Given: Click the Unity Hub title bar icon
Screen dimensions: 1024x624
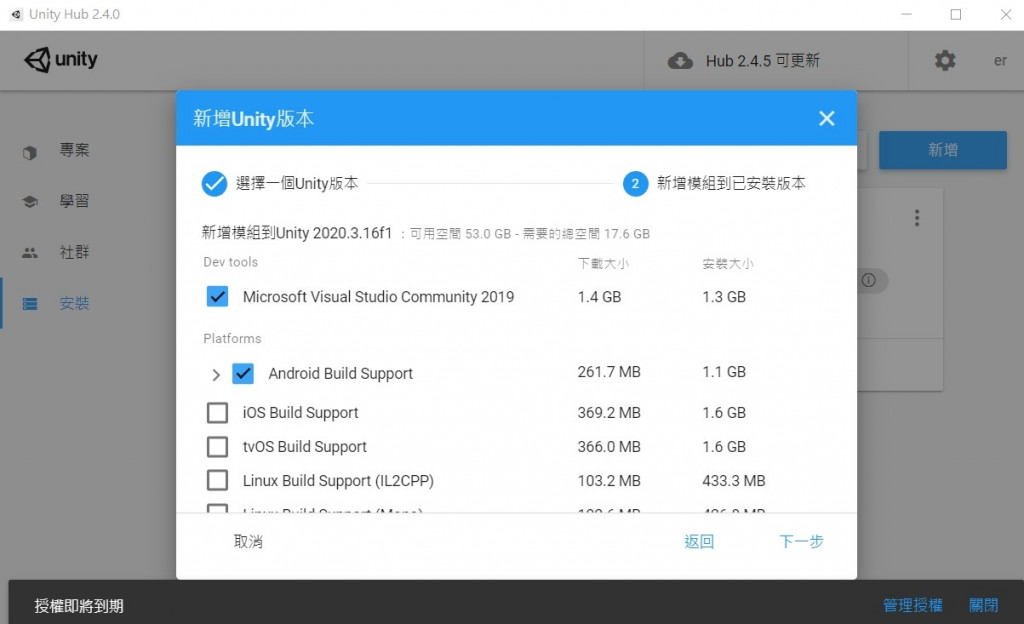Looking at the screenshot, I should 16,14.
